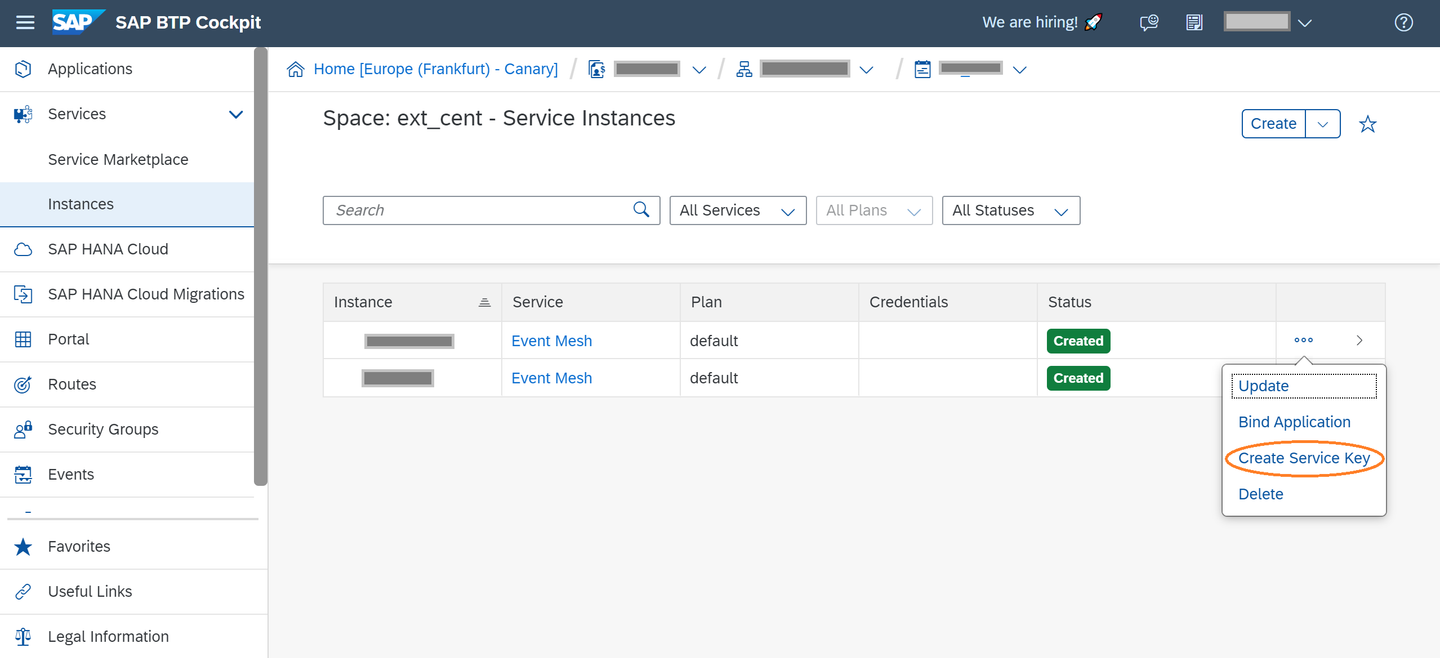Screen dimensions: 1440x658
Task: Click the SAP logo
Action: pyautogui.click(x=78, y=22)
